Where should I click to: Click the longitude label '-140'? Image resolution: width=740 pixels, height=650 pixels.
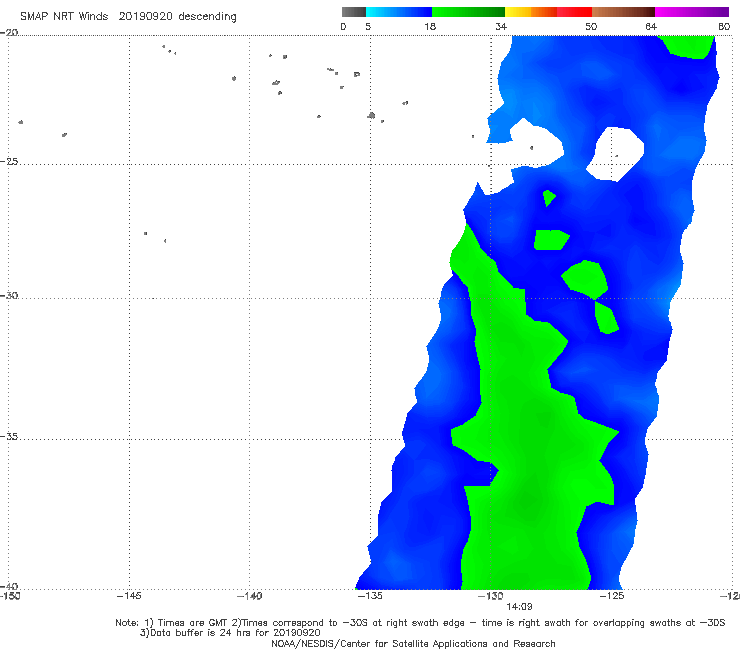249,596
